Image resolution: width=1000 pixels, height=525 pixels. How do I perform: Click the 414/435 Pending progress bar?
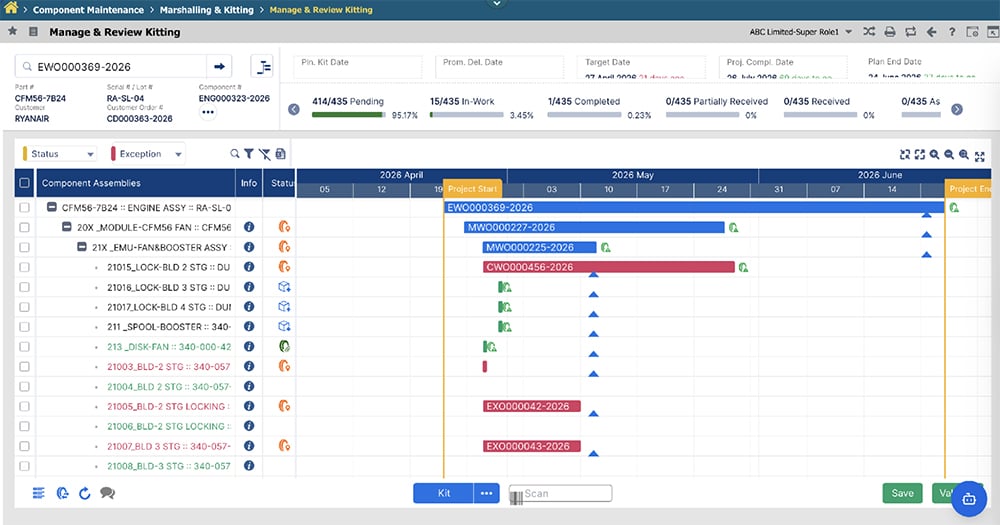pos(348,115)
